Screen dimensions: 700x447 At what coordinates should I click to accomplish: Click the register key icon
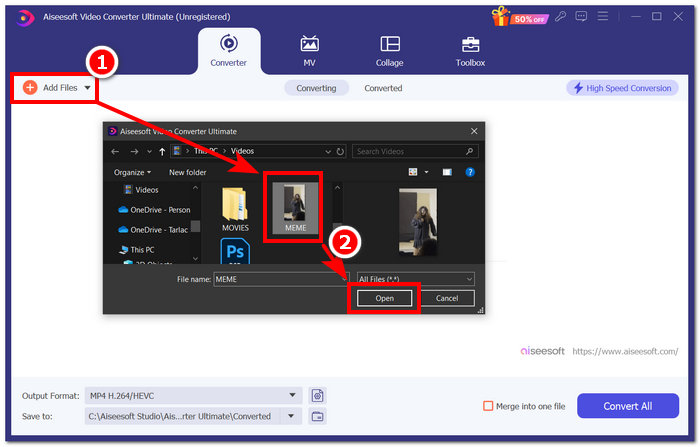(x=563, y=16)
